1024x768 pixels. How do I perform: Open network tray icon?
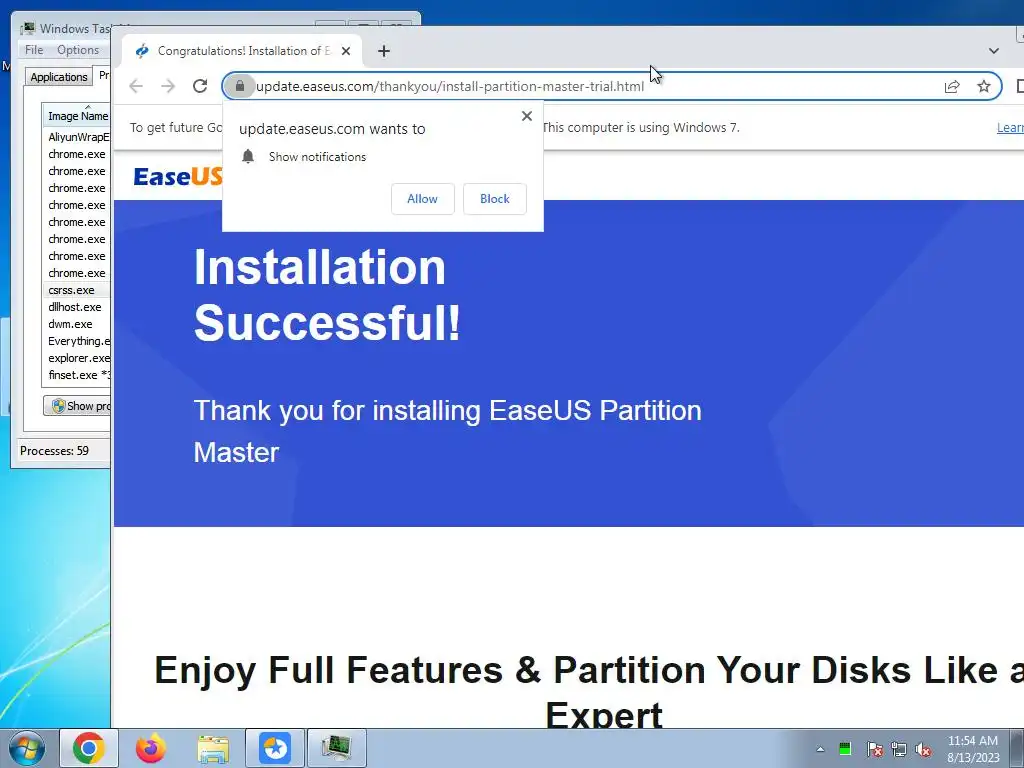(x=899, y=749)
